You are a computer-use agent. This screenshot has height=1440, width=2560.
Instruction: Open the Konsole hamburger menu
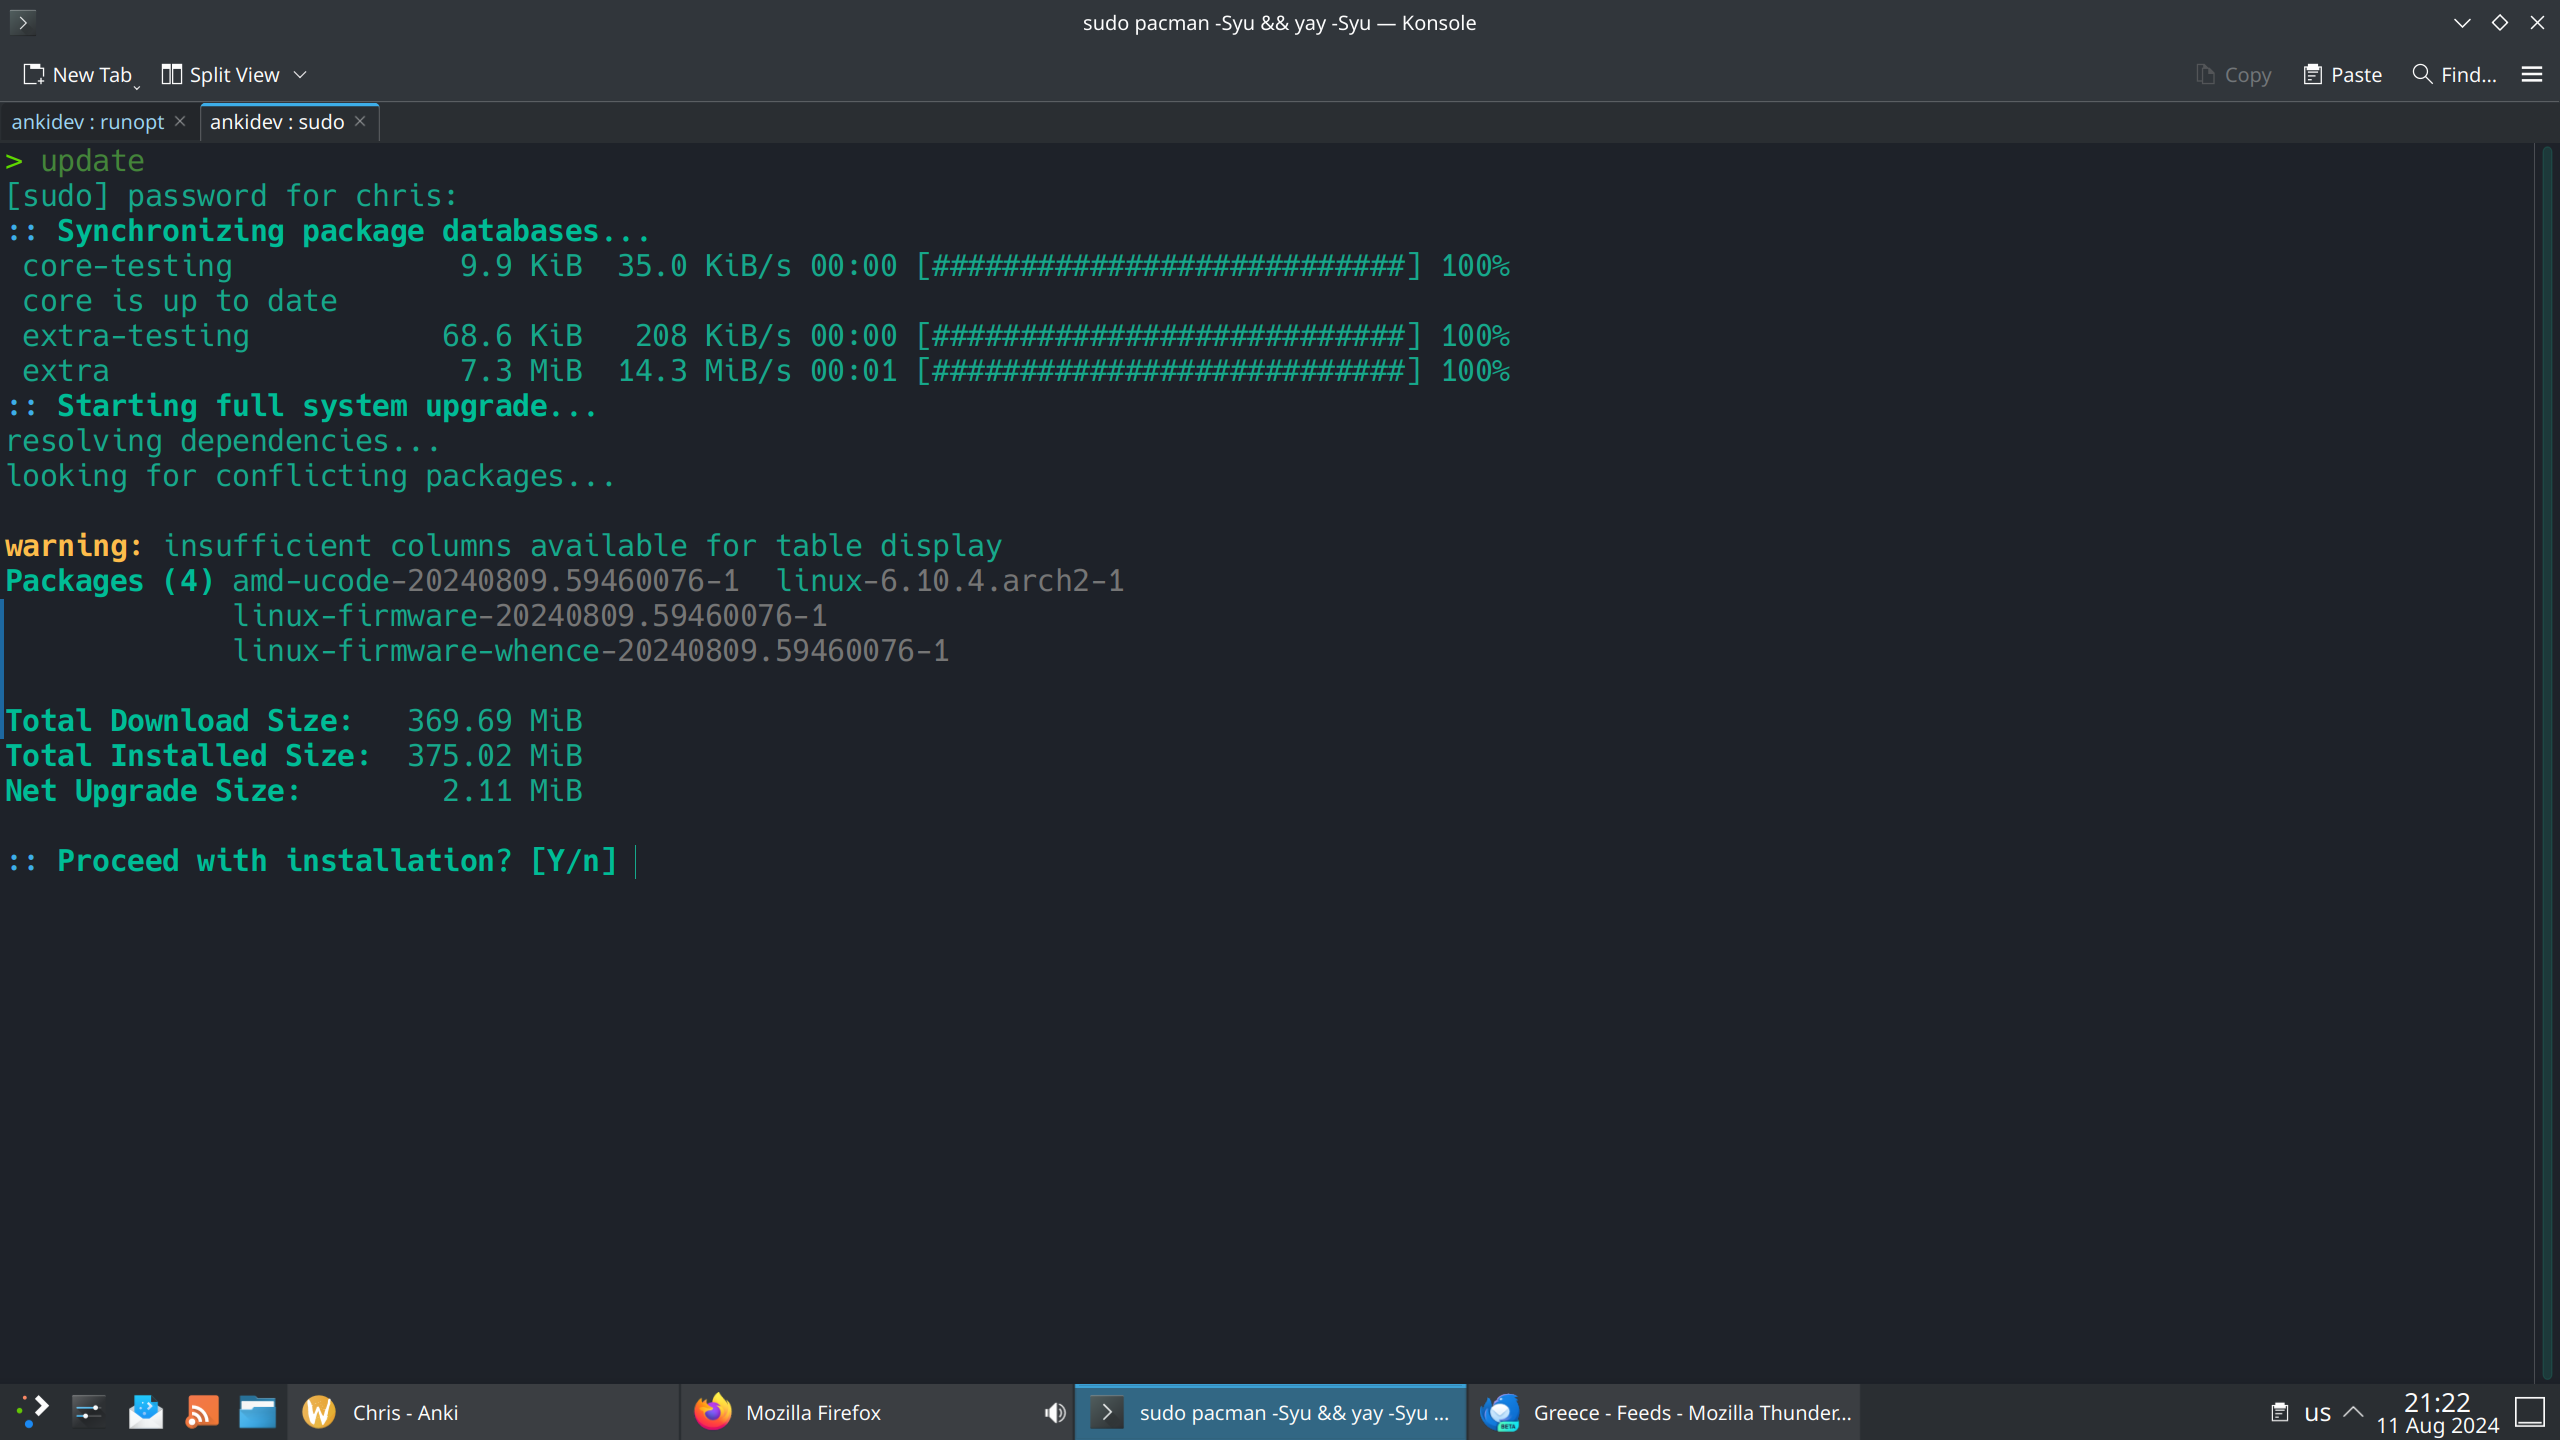click(2532, 74)
